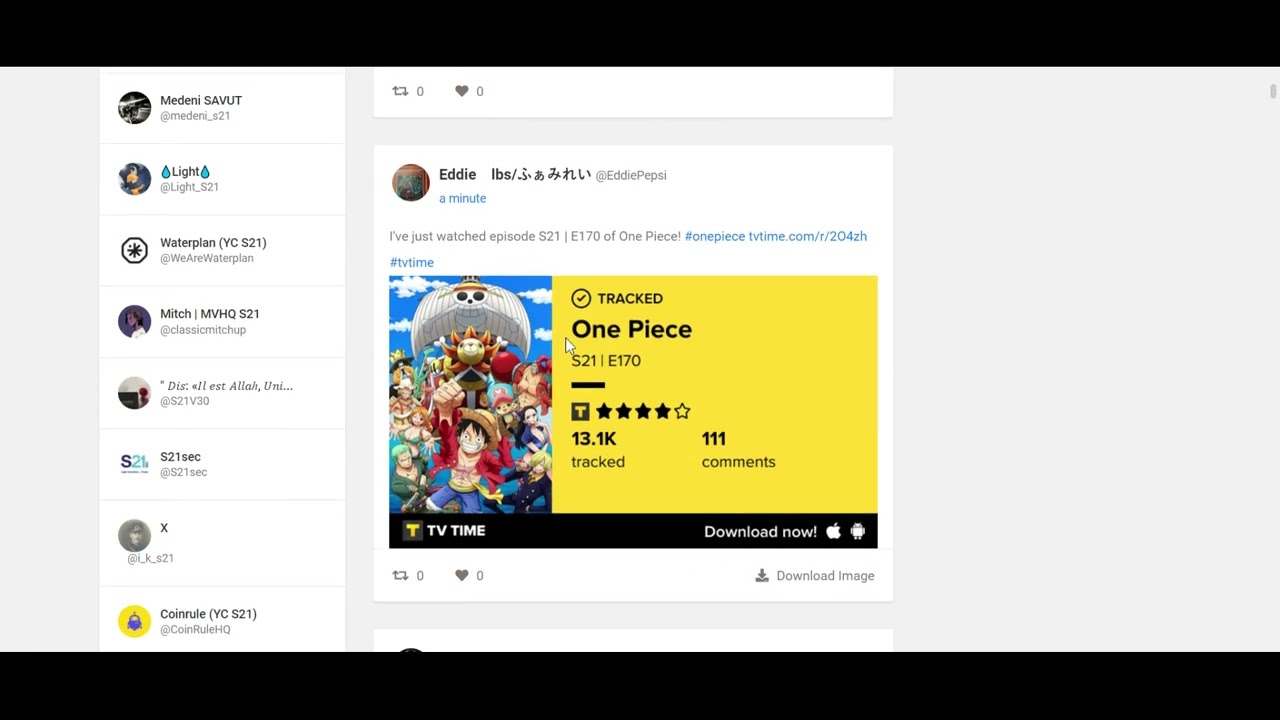This screenshot has width=1280, height=720.
Task: Click the Apple logo in TV Time banner
Action: click(x=833, y=531)
